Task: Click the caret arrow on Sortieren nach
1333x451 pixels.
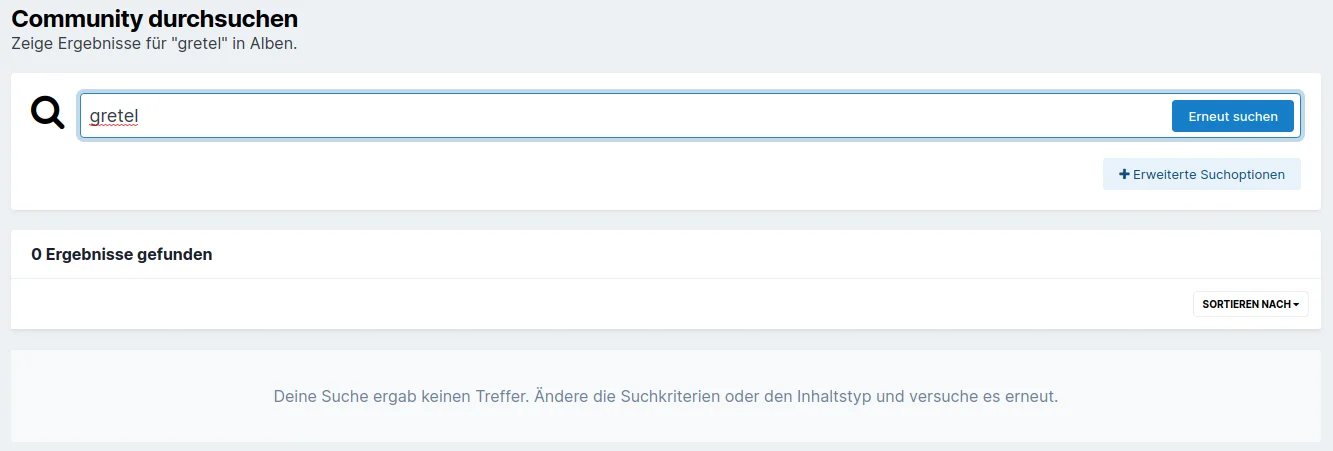Action: pos(1296,304)
